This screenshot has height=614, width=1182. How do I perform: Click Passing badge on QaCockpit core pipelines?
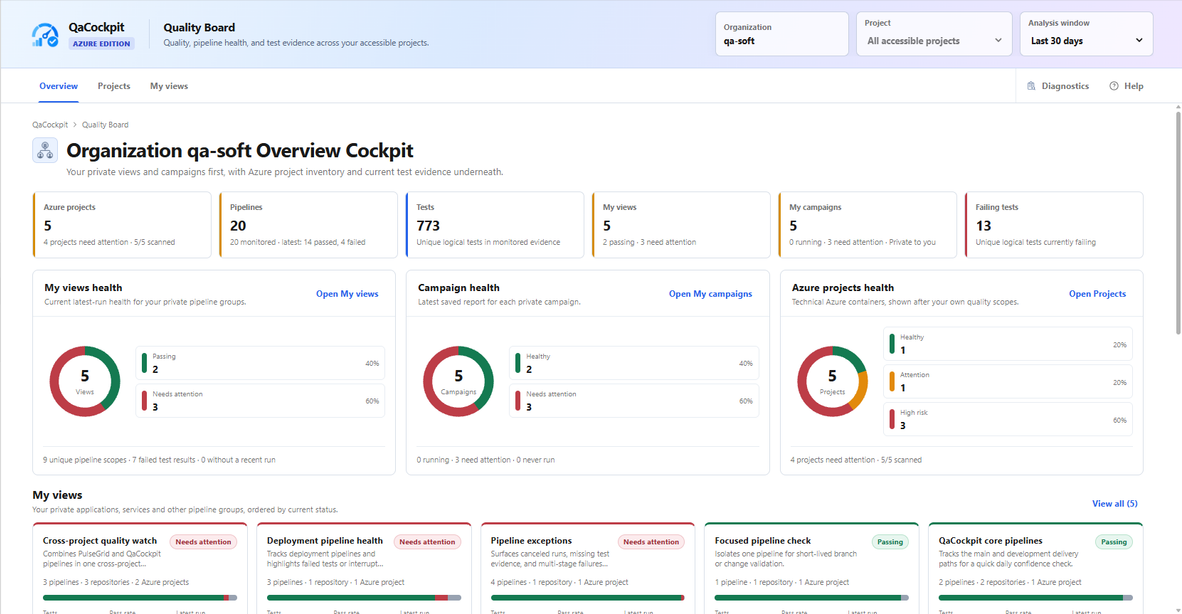(x=1114, y=542)
